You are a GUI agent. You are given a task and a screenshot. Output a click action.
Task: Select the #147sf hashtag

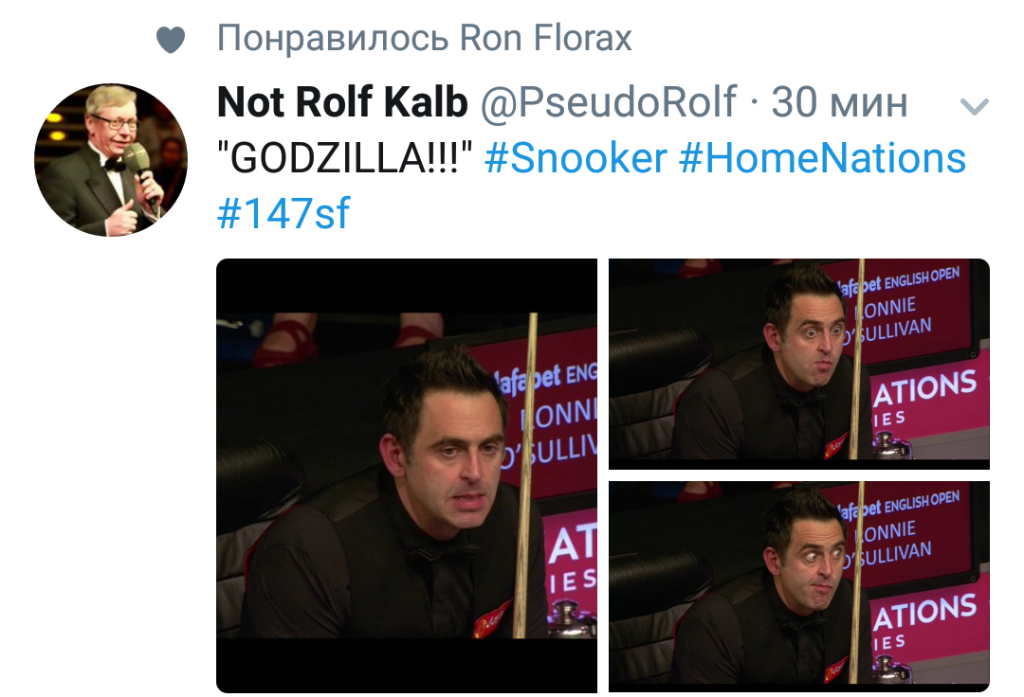tap(283, 213)
